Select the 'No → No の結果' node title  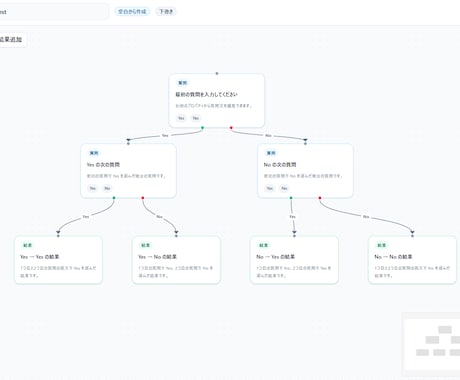(393, 257)
